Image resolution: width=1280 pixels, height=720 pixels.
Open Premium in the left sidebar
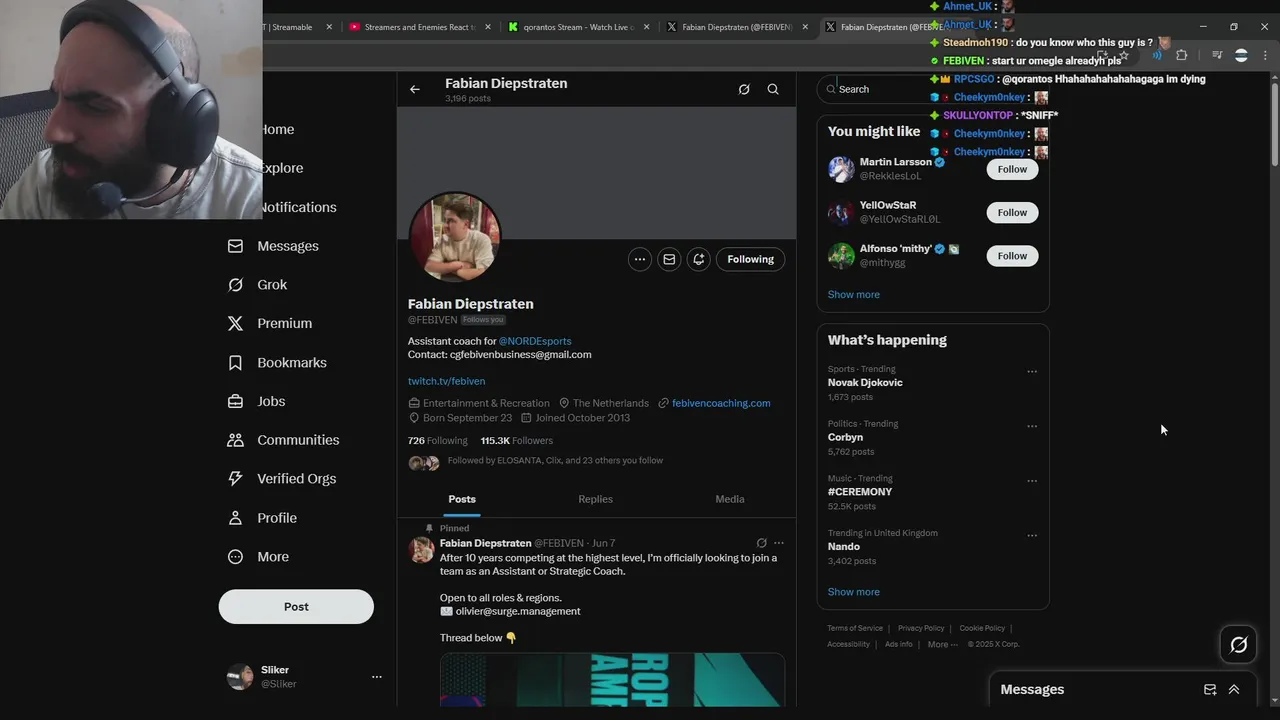coord(270,324)
